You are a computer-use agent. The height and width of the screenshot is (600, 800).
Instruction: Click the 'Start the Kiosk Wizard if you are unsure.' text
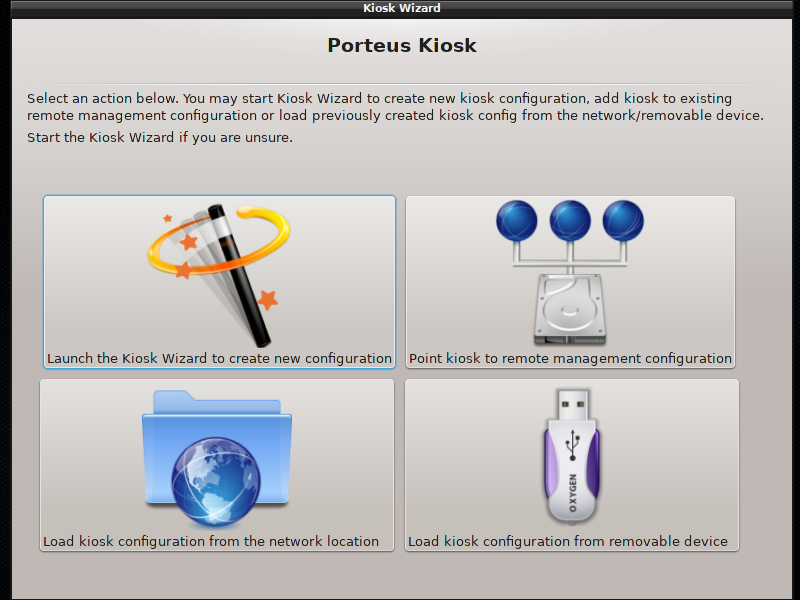click(160, 138)
